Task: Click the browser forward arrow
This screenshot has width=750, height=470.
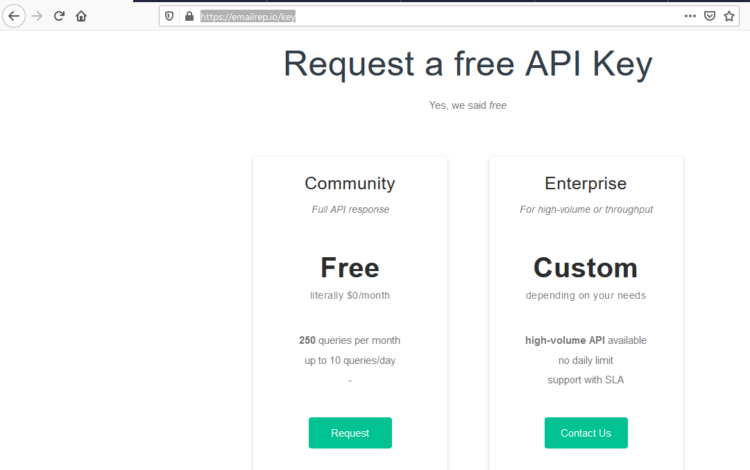Action: (37, 16)
